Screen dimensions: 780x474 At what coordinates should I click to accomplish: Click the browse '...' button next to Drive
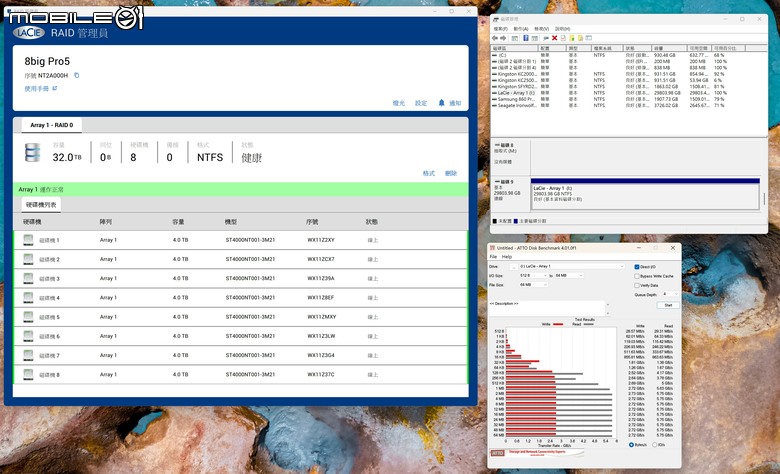click(513, 267)
